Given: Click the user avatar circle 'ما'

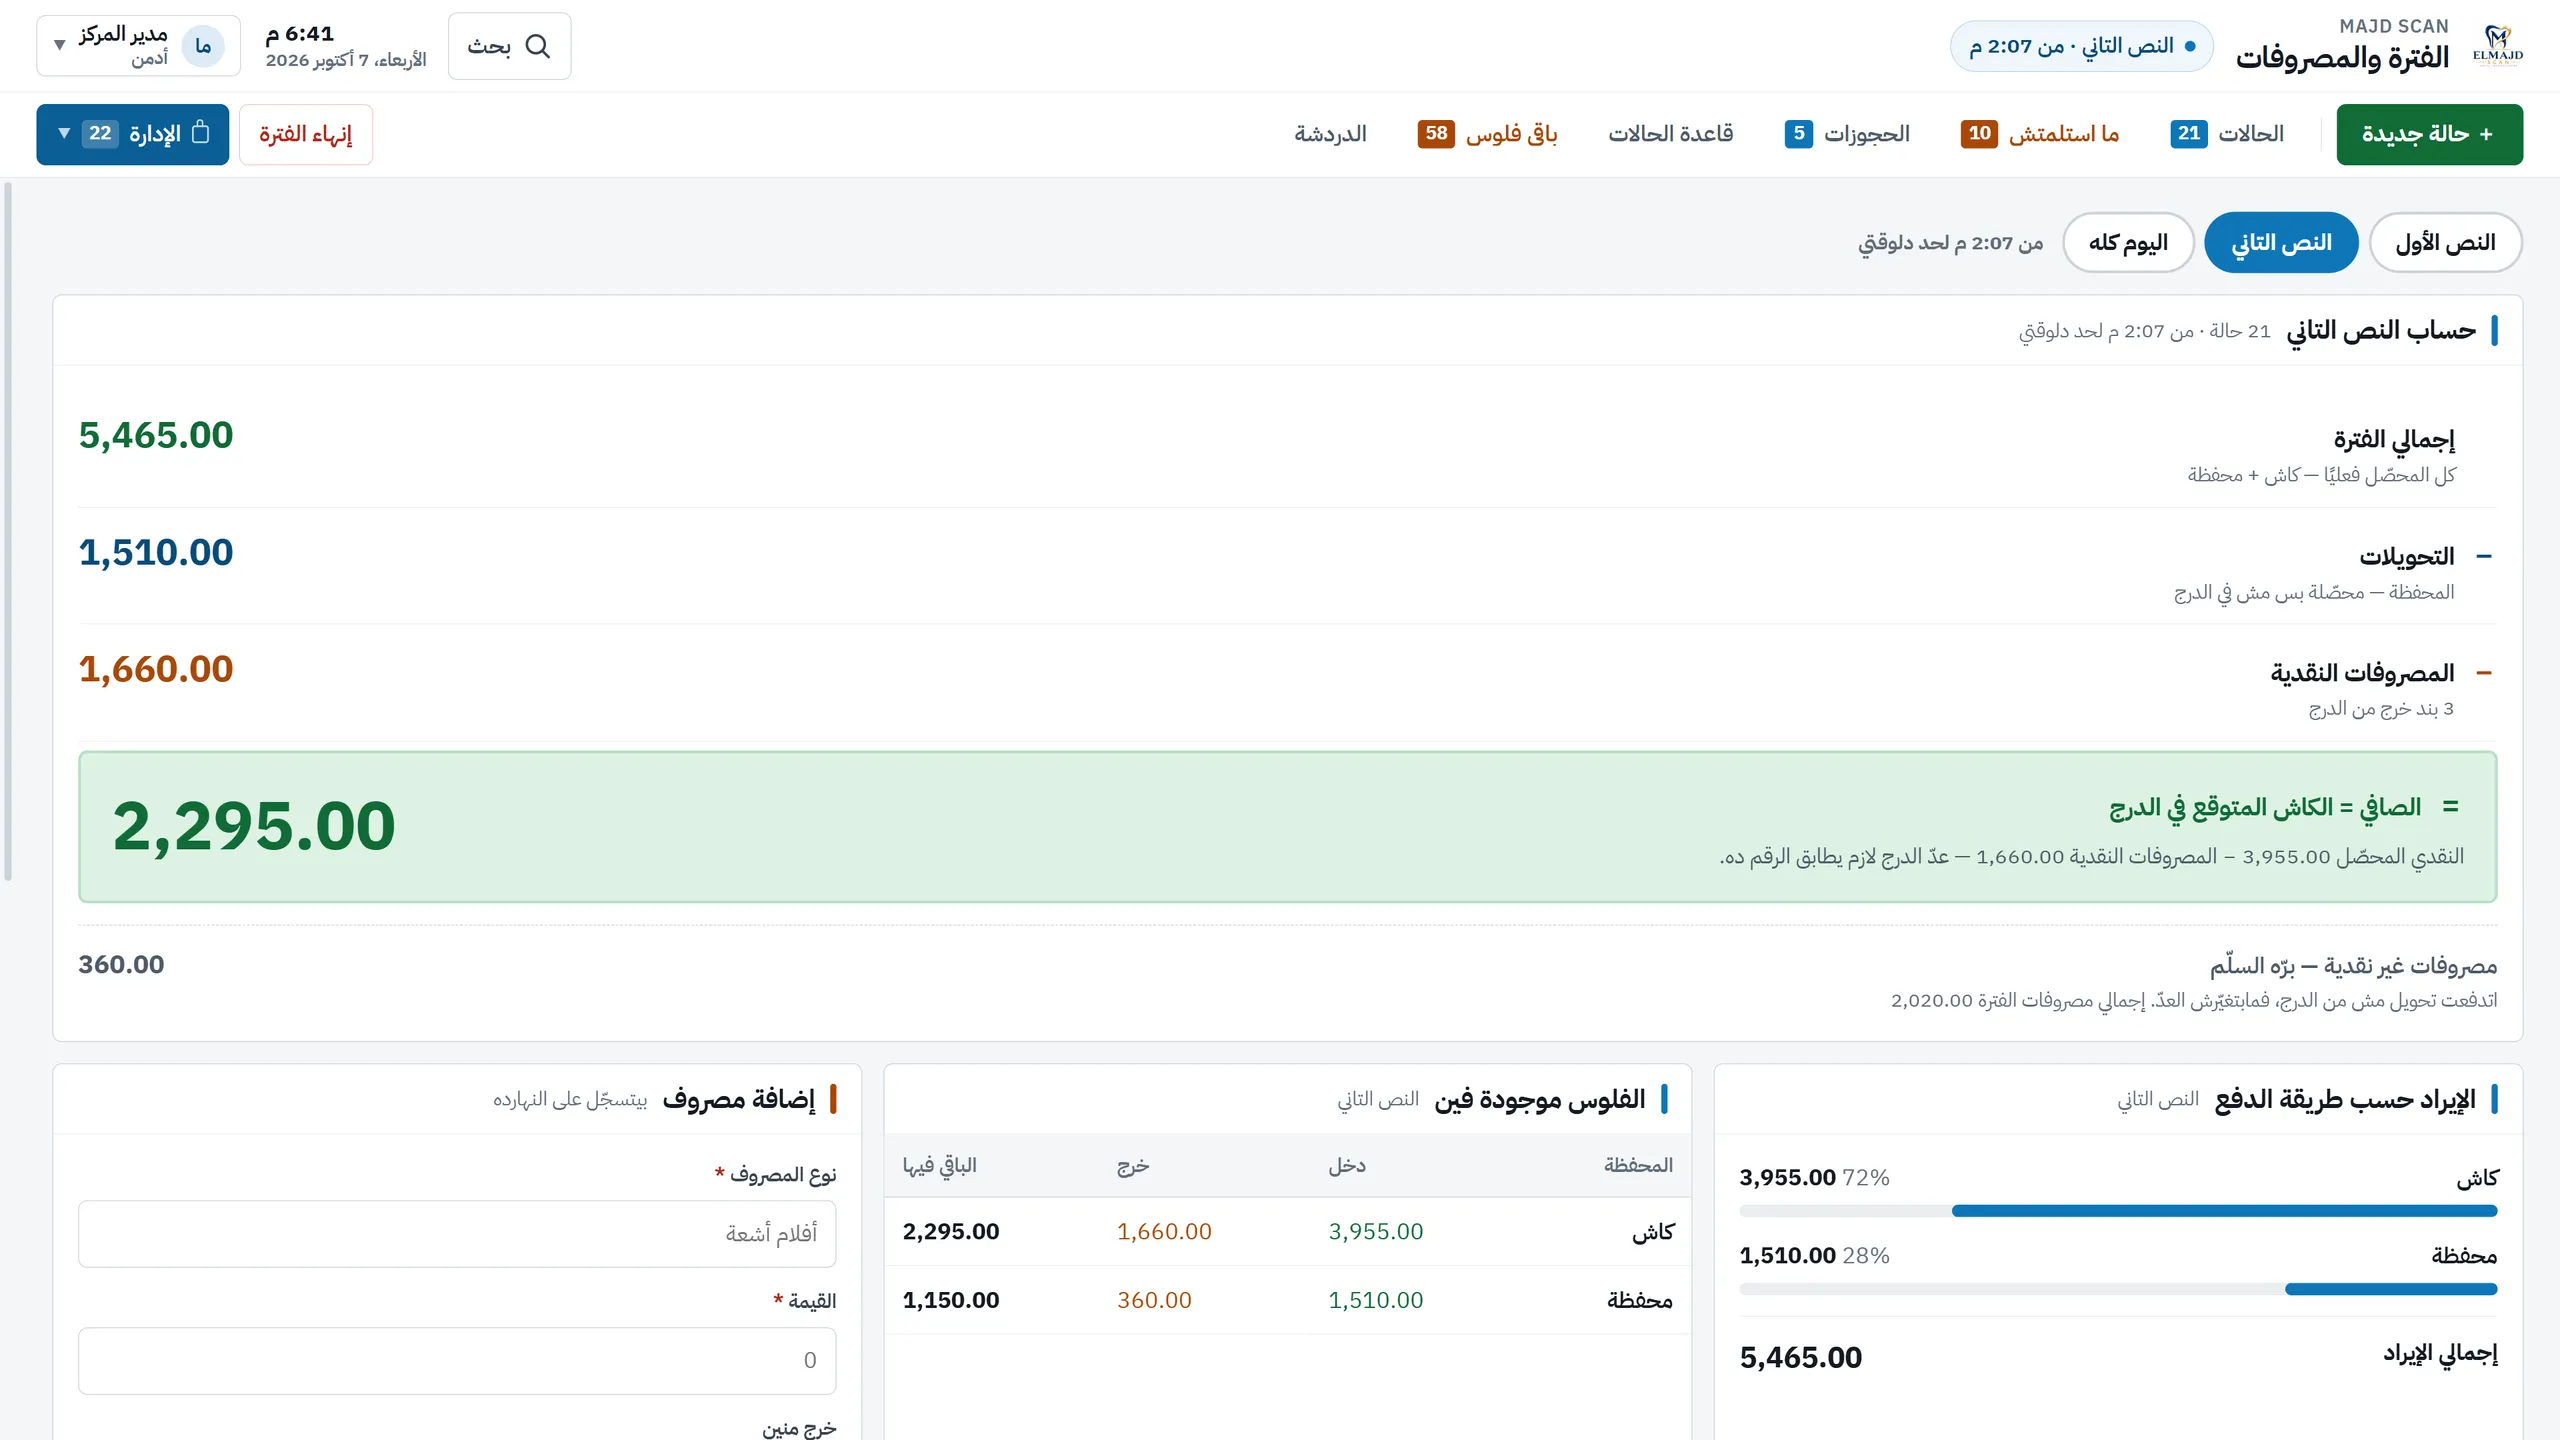Looking at the screenshot, I should pos(203,46).
